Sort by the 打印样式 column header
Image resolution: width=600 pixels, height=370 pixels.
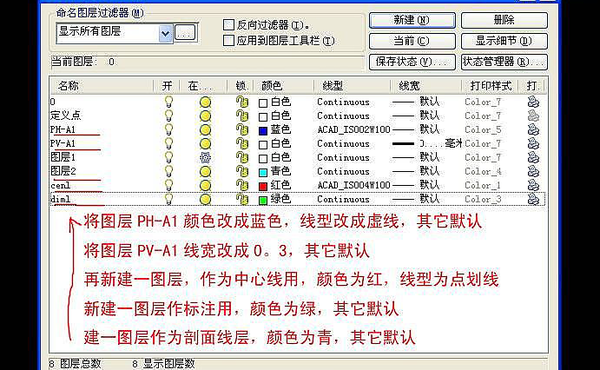490,86
